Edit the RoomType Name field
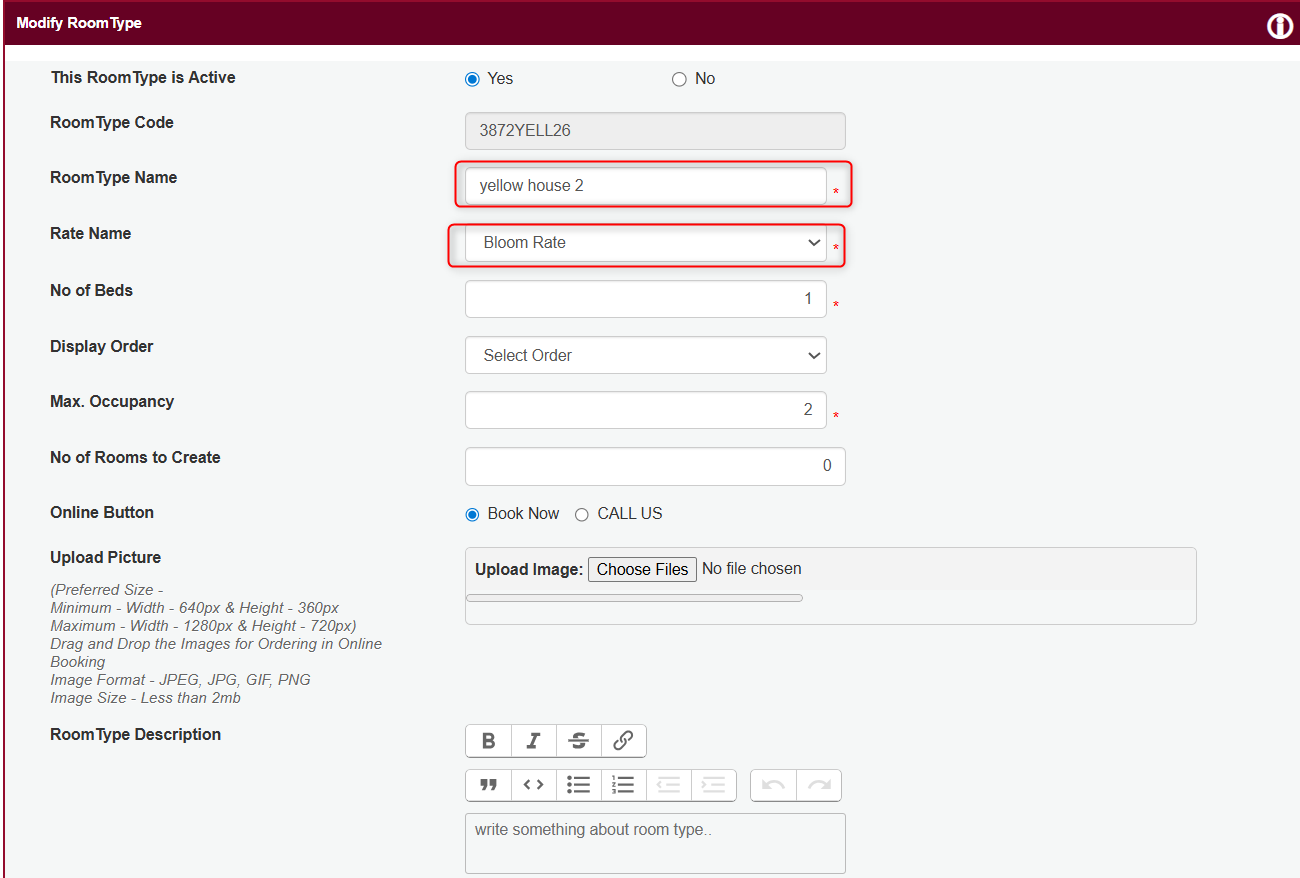 646,186
